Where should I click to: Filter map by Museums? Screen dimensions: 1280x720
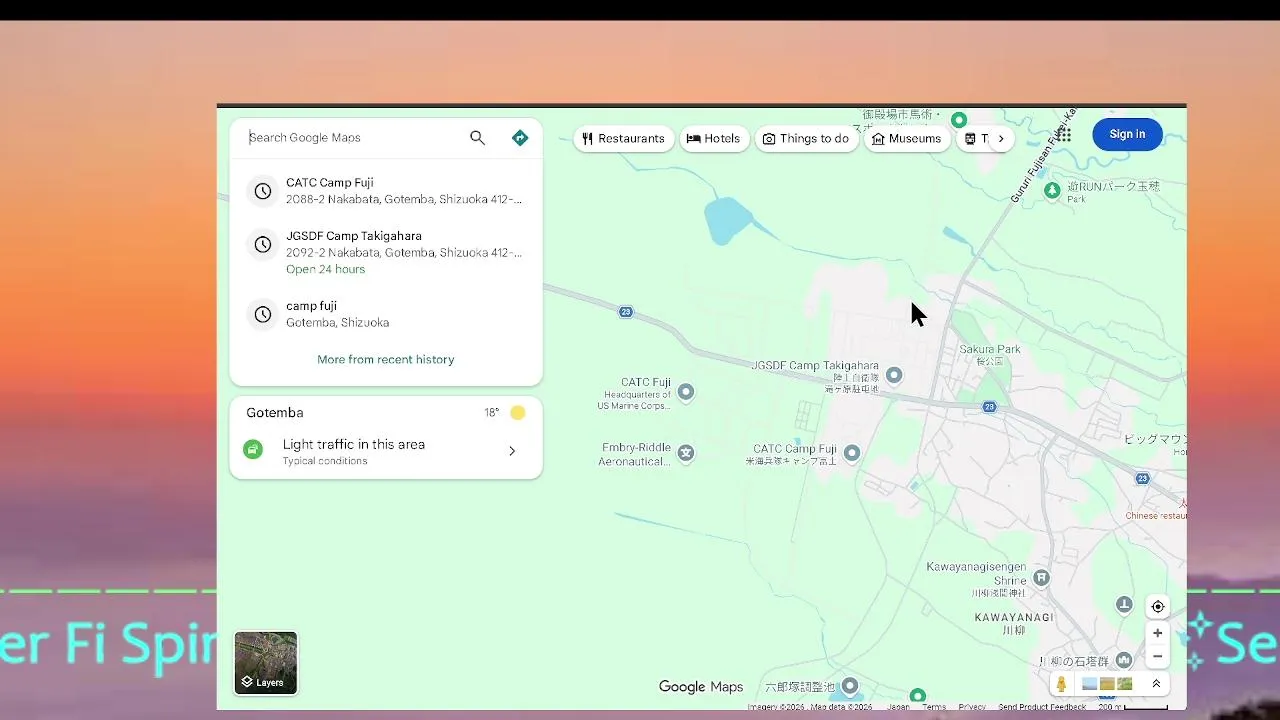[907, 139]
